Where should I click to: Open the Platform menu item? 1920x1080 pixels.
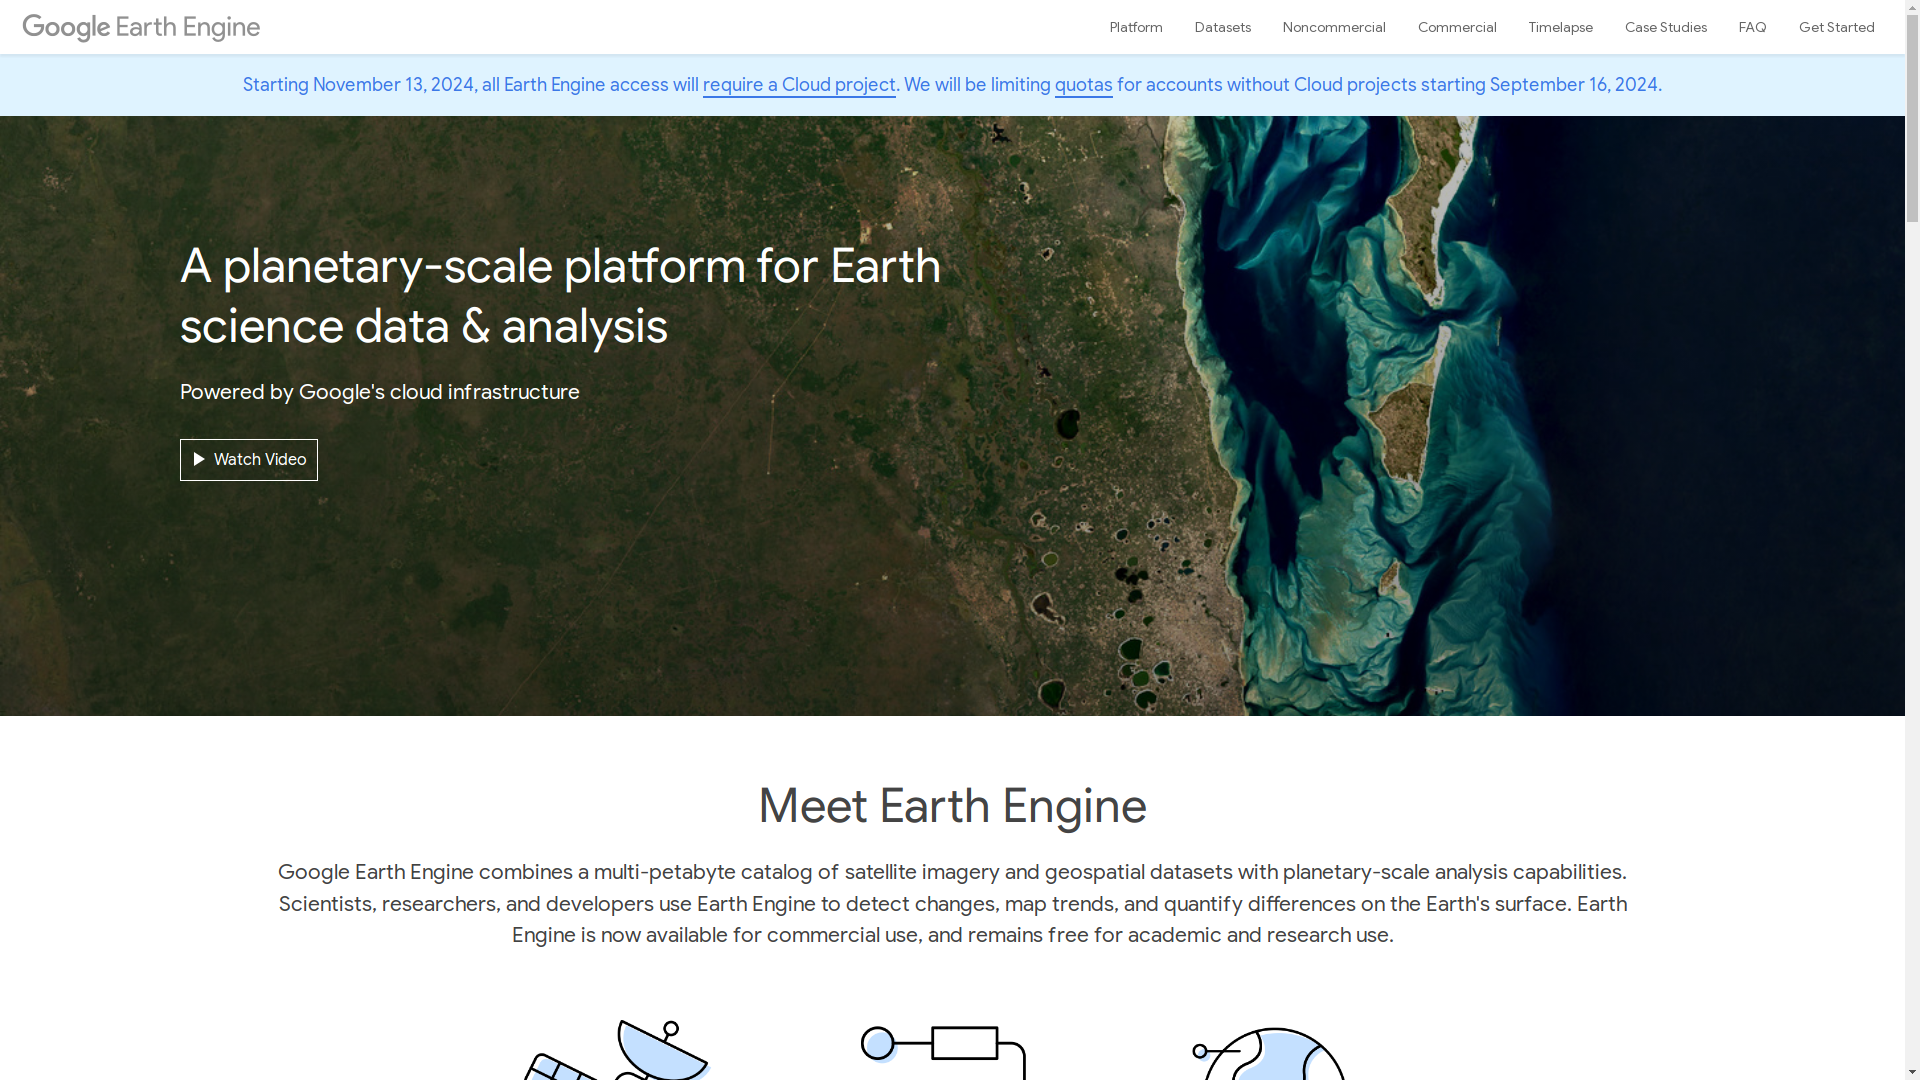(1136, 27)
